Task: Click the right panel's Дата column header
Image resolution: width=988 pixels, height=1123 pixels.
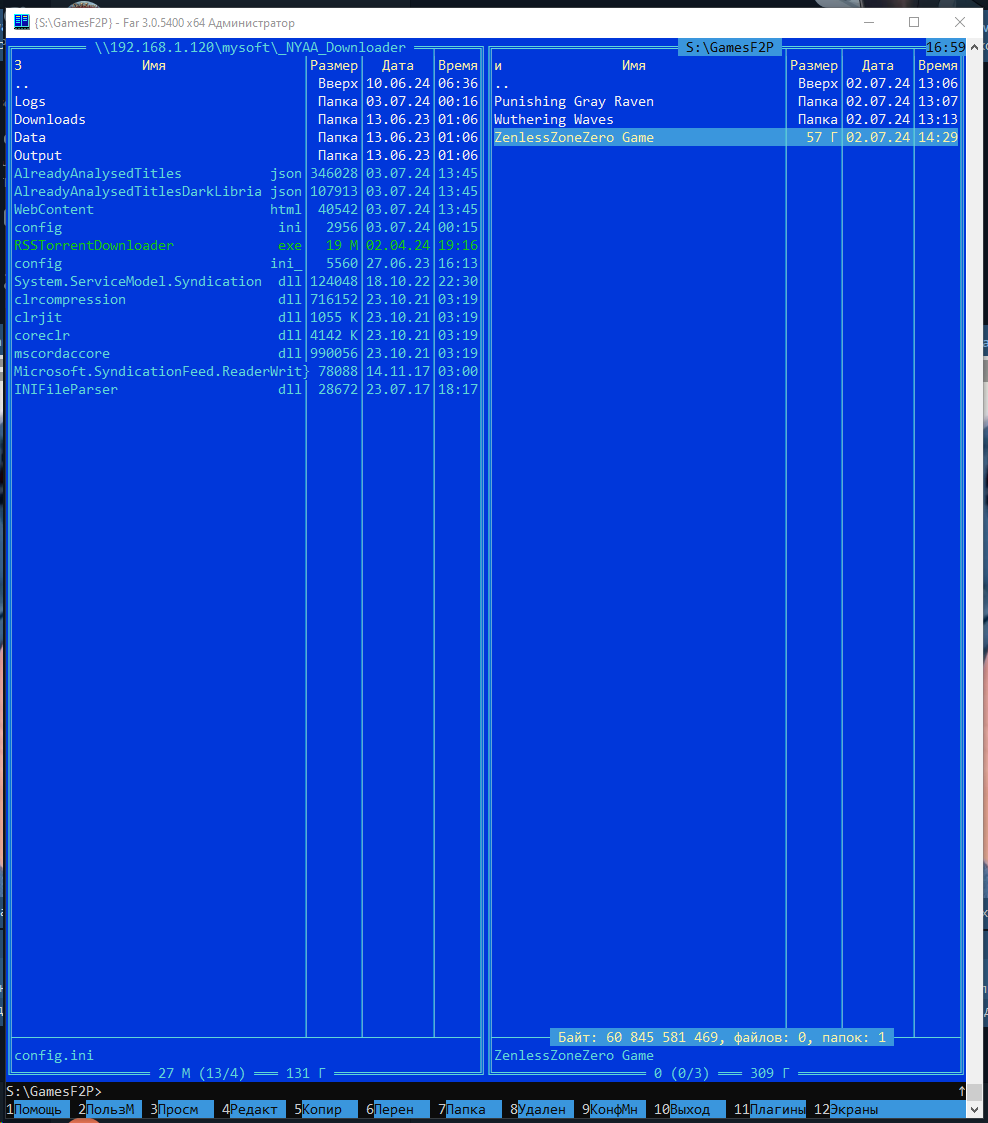Action: click(x=878, y=66)
